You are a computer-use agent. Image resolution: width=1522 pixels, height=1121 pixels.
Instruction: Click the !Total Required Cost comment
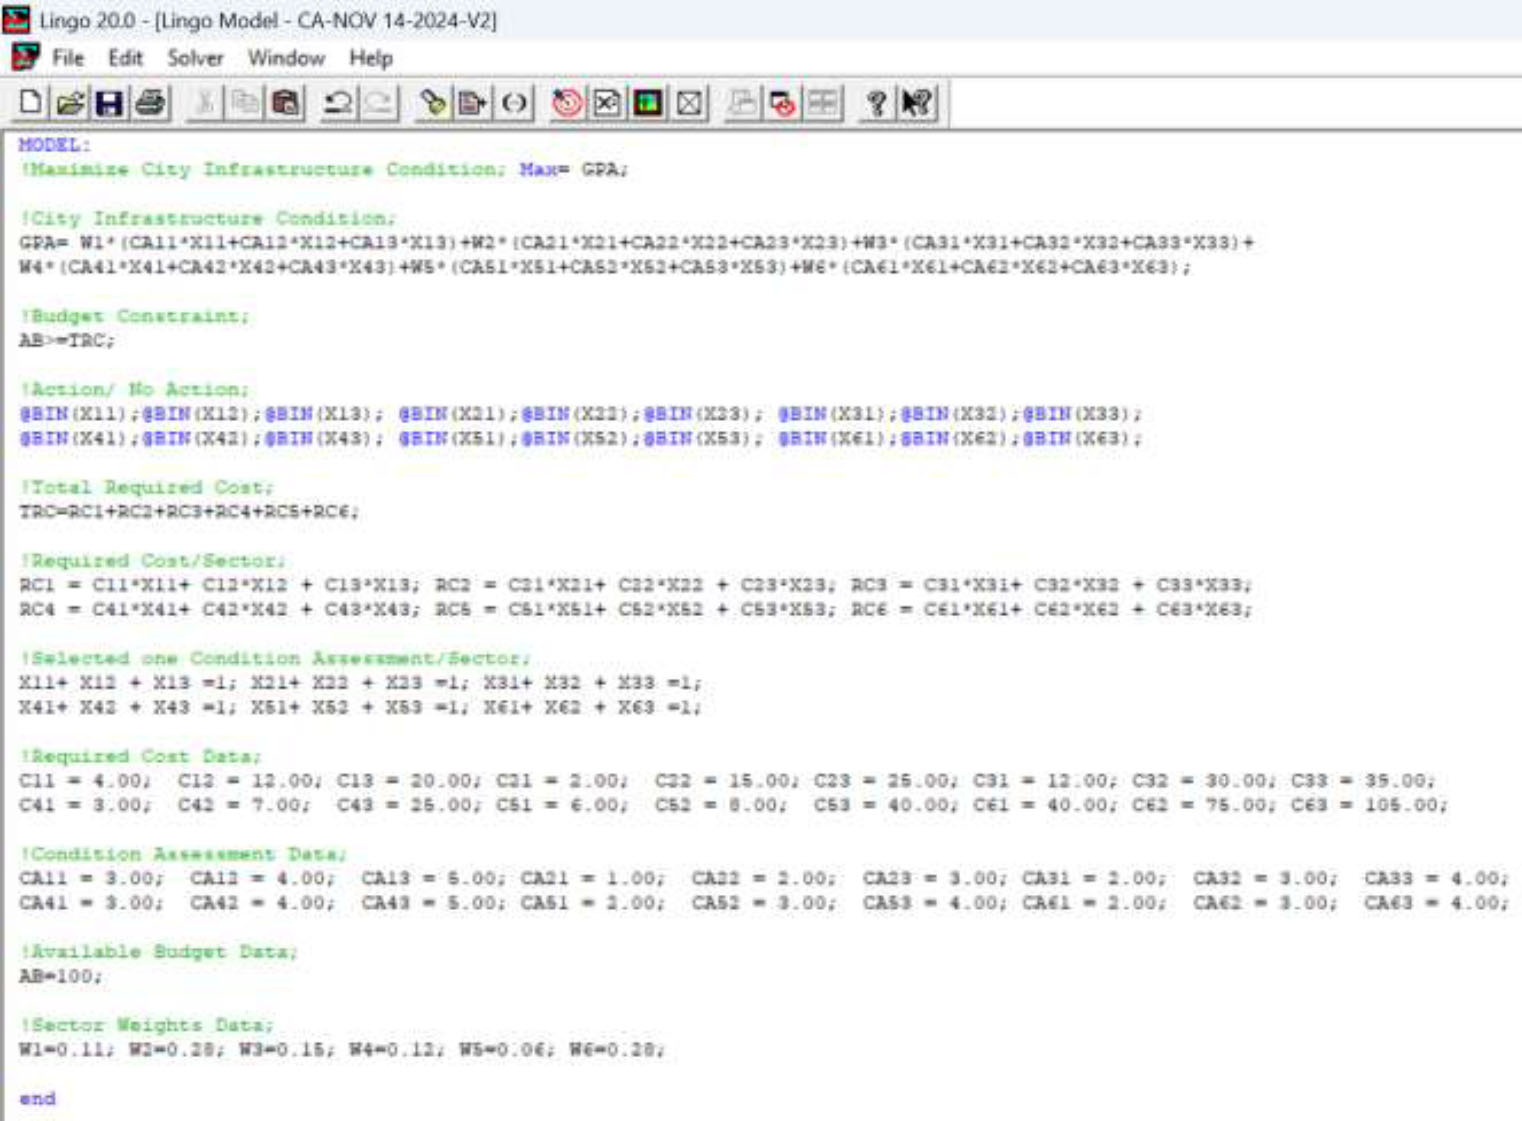[147, 487]
